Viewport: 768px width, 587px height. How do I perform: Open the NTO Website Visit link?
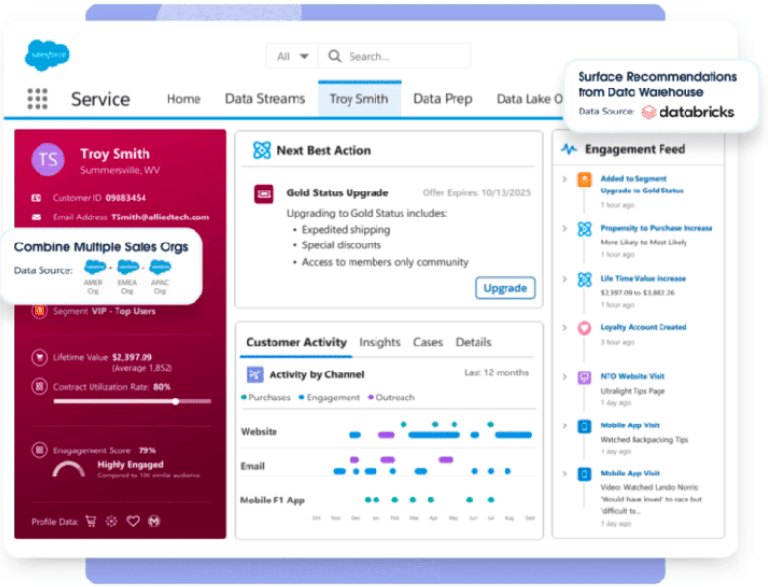click(632, 376)
